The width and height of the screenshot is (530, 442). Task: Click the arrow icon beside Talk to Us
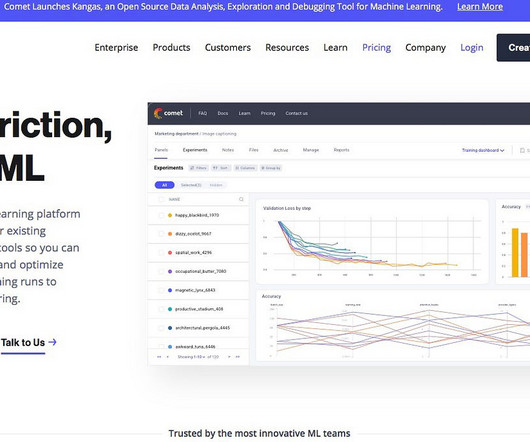pos(52,342)
